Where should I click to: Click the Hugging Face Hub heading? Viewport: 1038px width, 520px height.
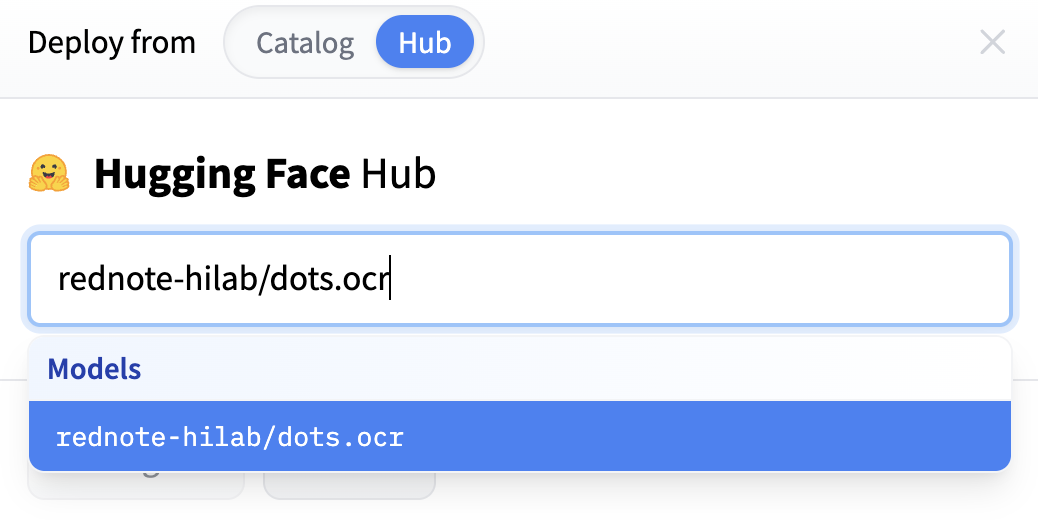click(264, 174)
